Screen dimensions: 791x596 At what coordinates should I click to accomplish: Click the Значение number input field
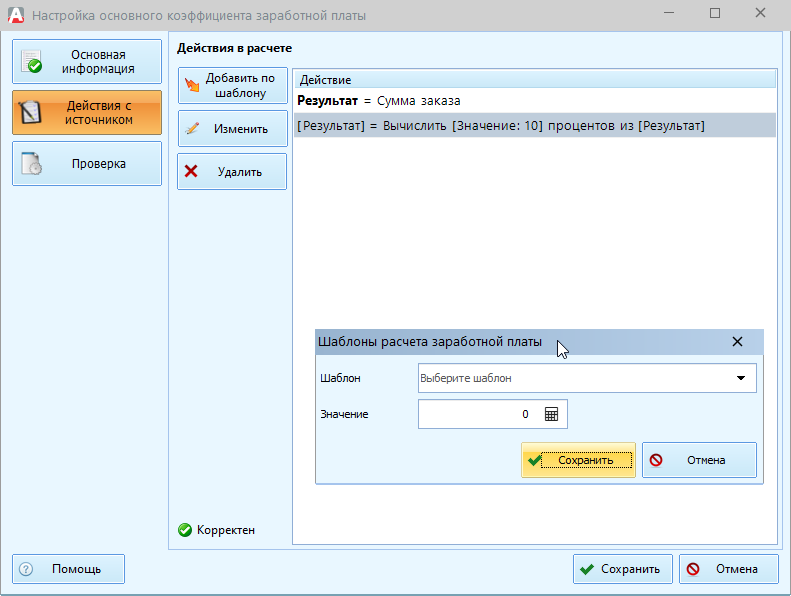coord(476,414)
